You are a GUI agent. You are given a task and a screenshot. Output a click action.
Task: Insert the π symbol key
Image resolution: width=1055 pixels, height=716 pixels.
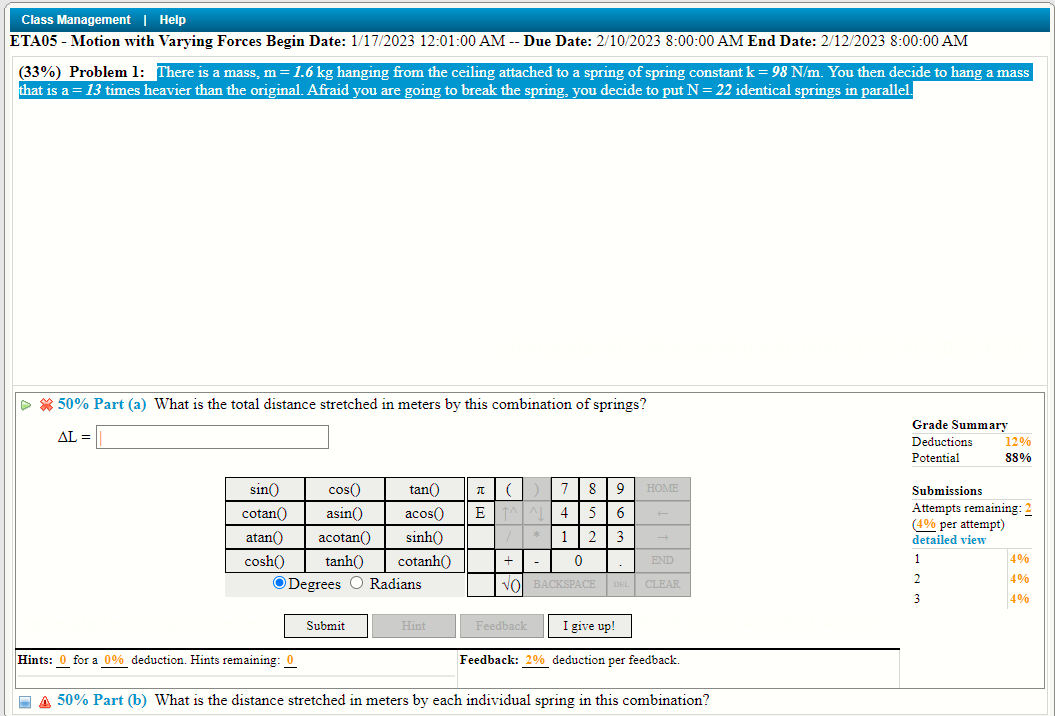[x=480, y=489]
